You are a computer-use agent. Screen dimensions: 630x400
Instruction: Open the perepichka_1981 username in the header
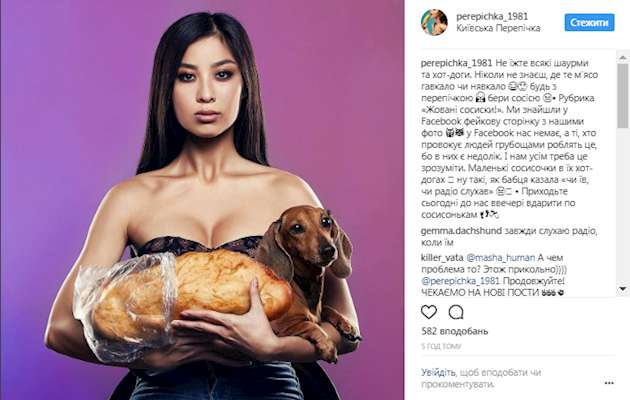pyautogui.click(x=492, y=16)
